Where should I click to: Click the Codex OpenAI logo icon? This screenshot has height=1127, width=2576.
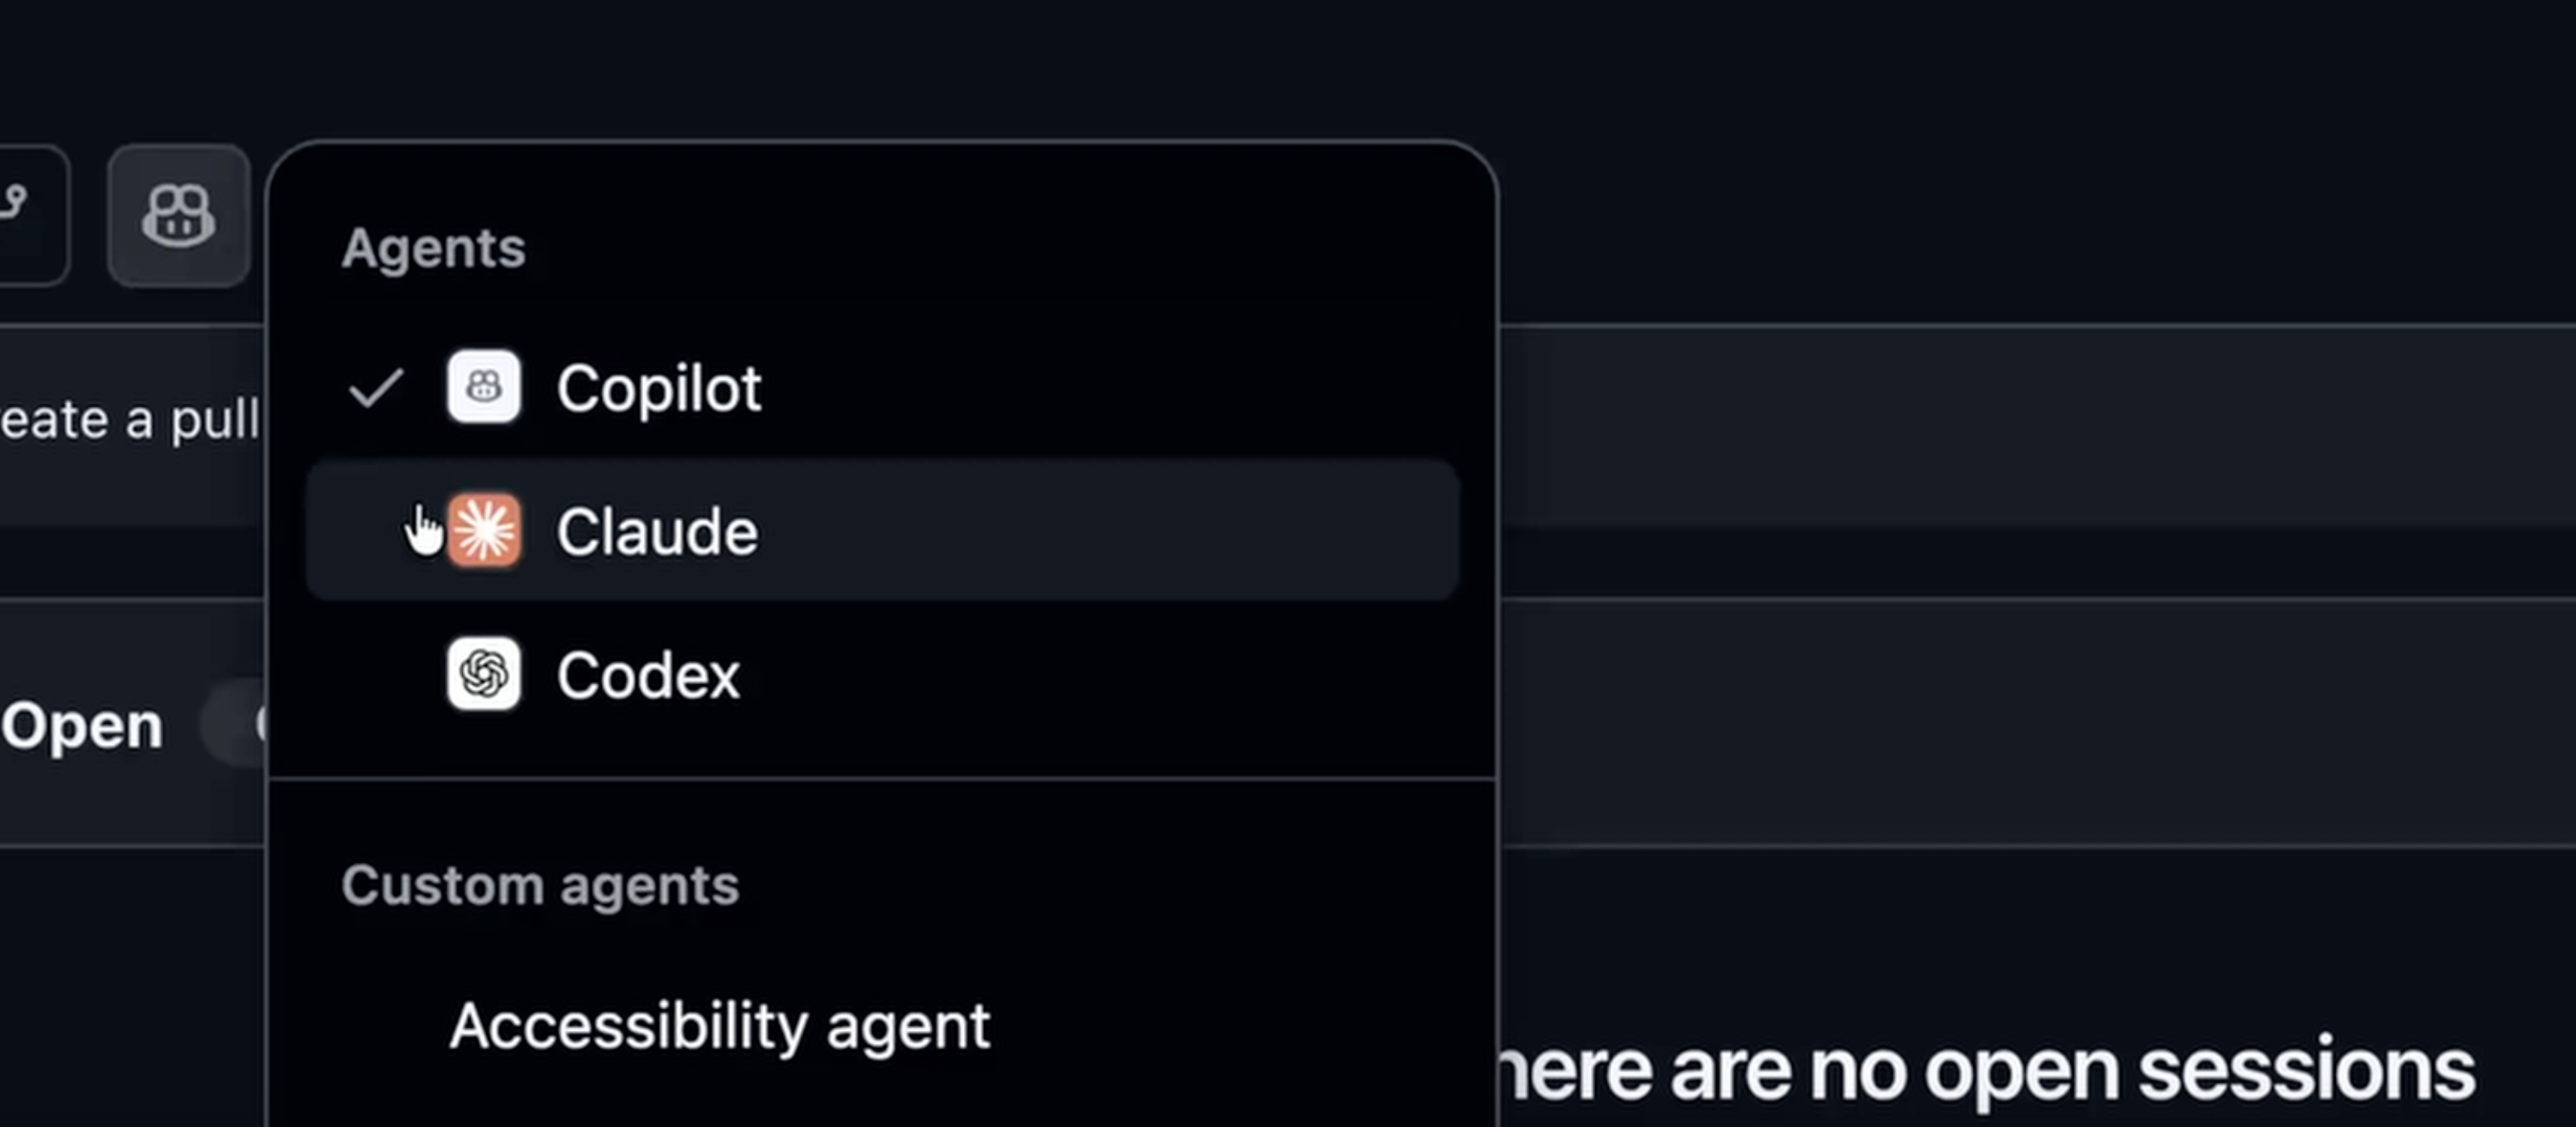tap(484, 674)
